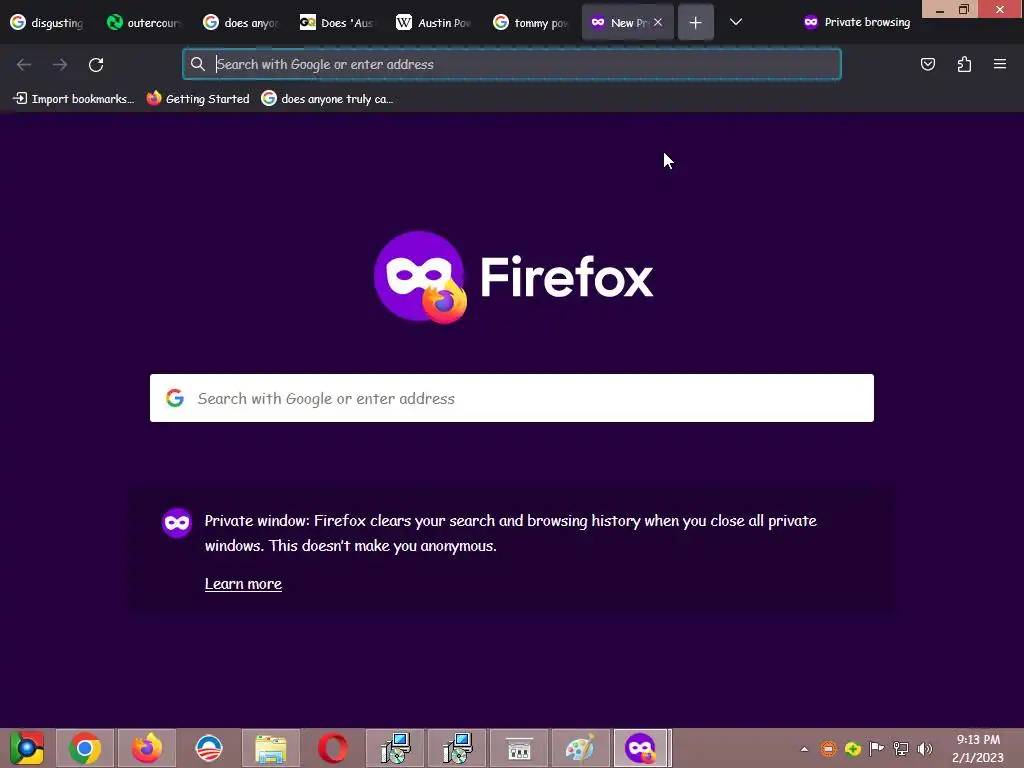Open Import bookmarks from toolbar
The image size is (1024, 768).
coord(74,99)
